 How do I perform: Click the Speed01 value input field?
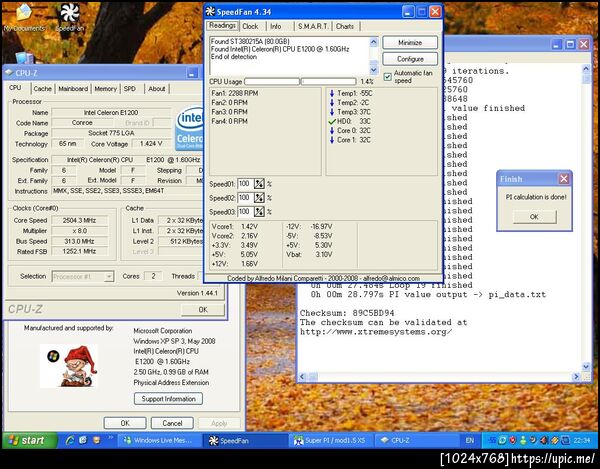click(x=245, y=184)
